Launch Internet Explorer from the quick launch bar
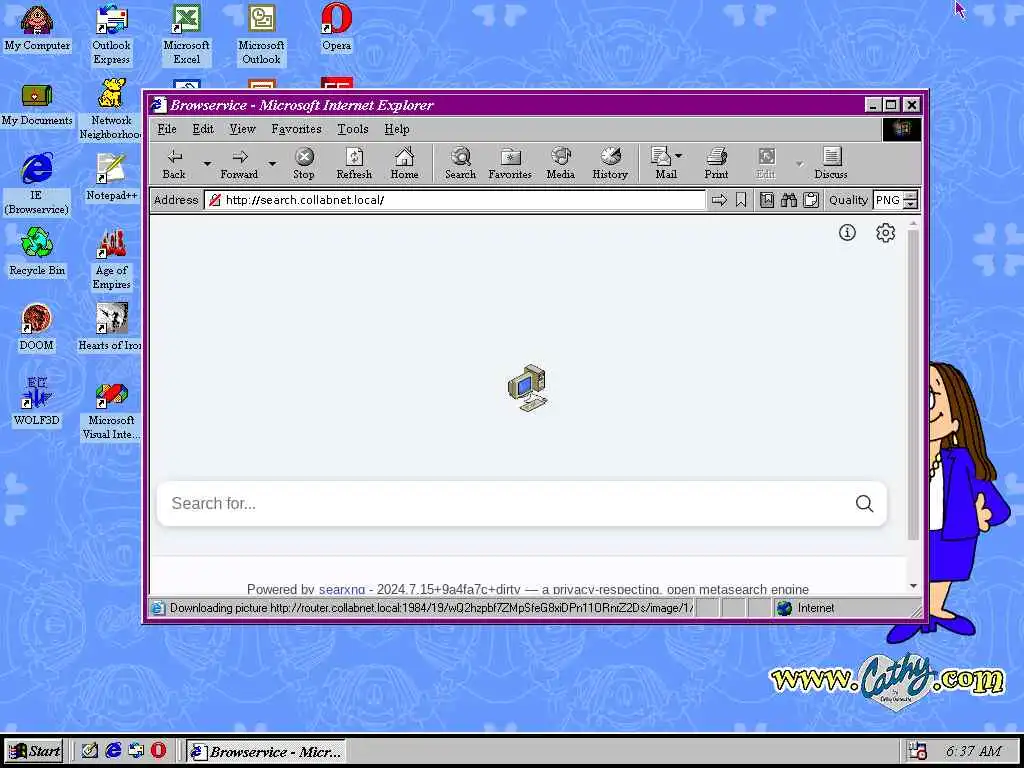 pyautogui.click(x=114, y=751)
